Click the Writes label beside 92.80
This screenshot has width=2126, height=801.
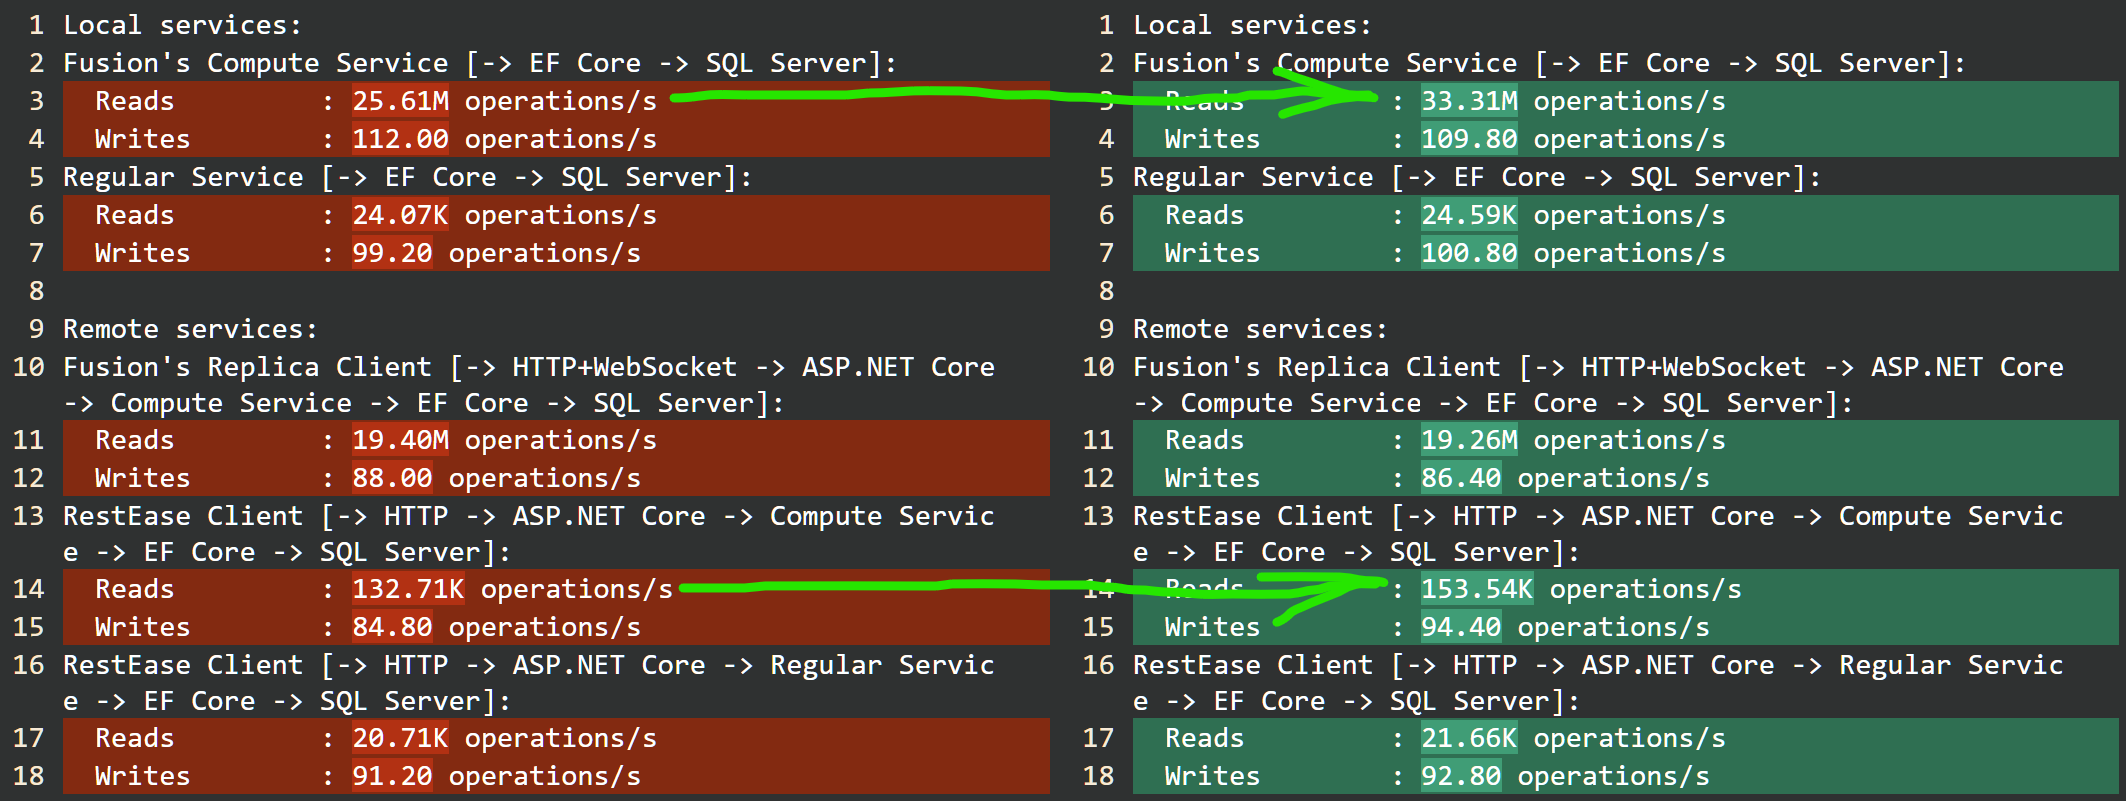click(1212, 776)
